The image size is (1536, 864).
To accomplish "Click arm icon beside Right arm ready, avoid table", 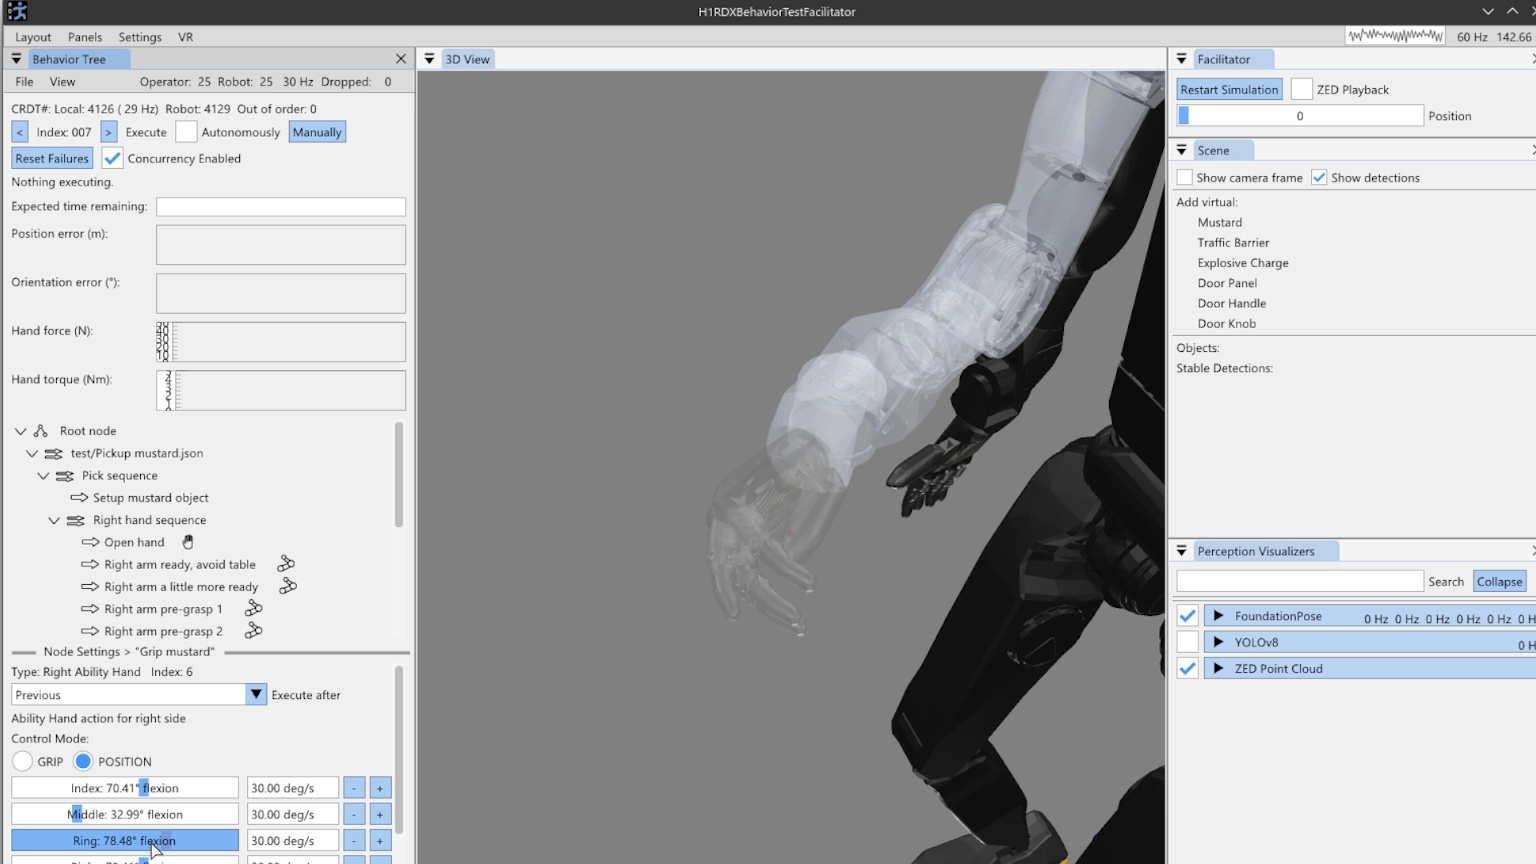I will coord(286,564).
